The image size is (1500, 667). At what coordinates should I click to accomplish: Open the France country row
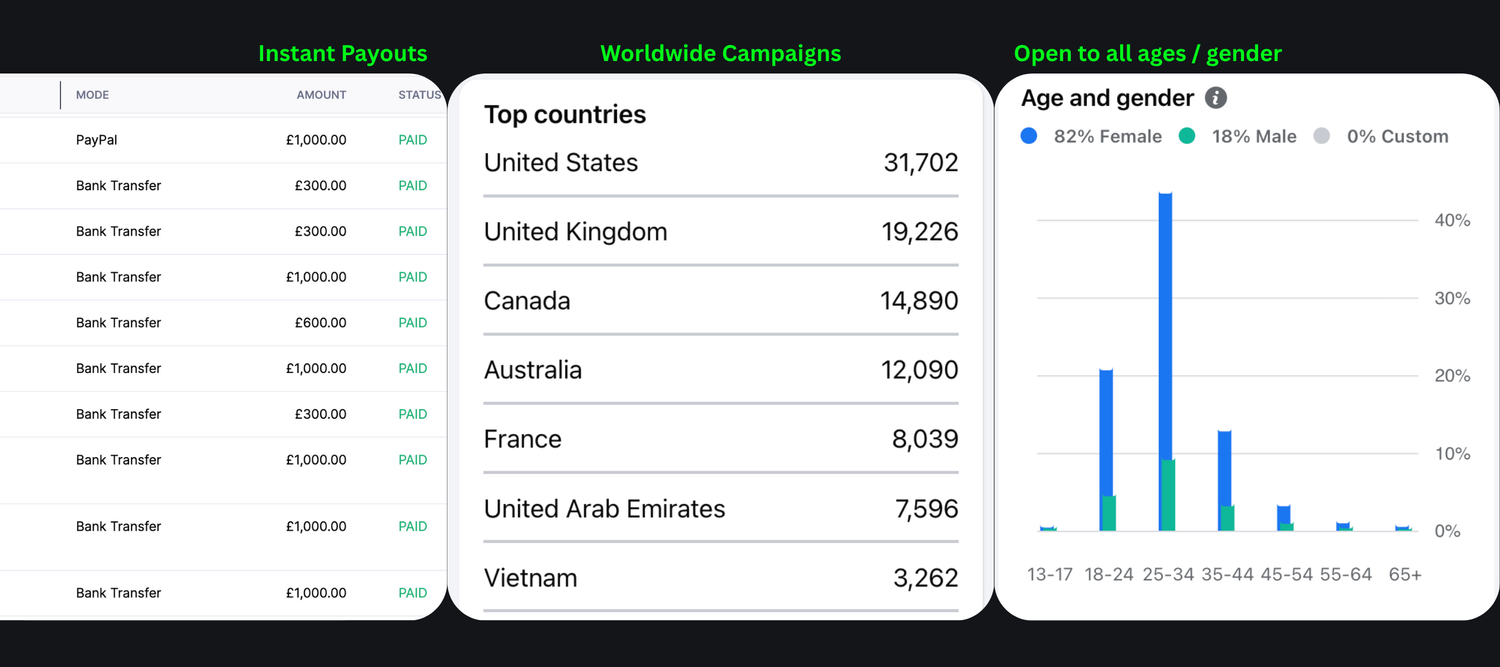pos(720,439)
